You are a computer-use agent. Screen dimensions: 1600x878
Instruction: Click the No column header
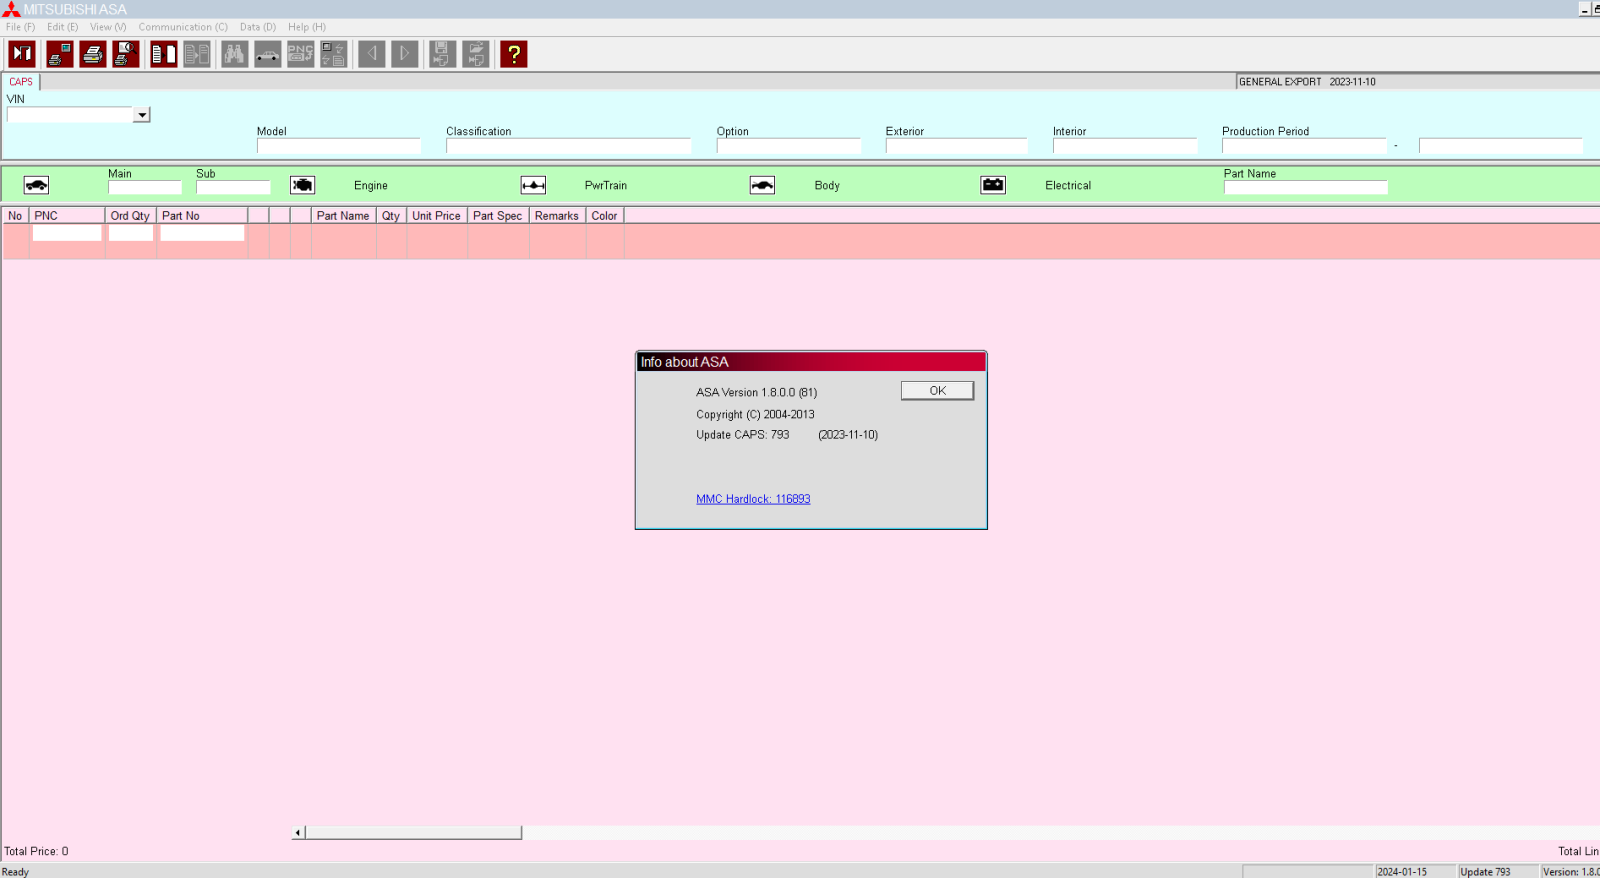click(15, 216)
